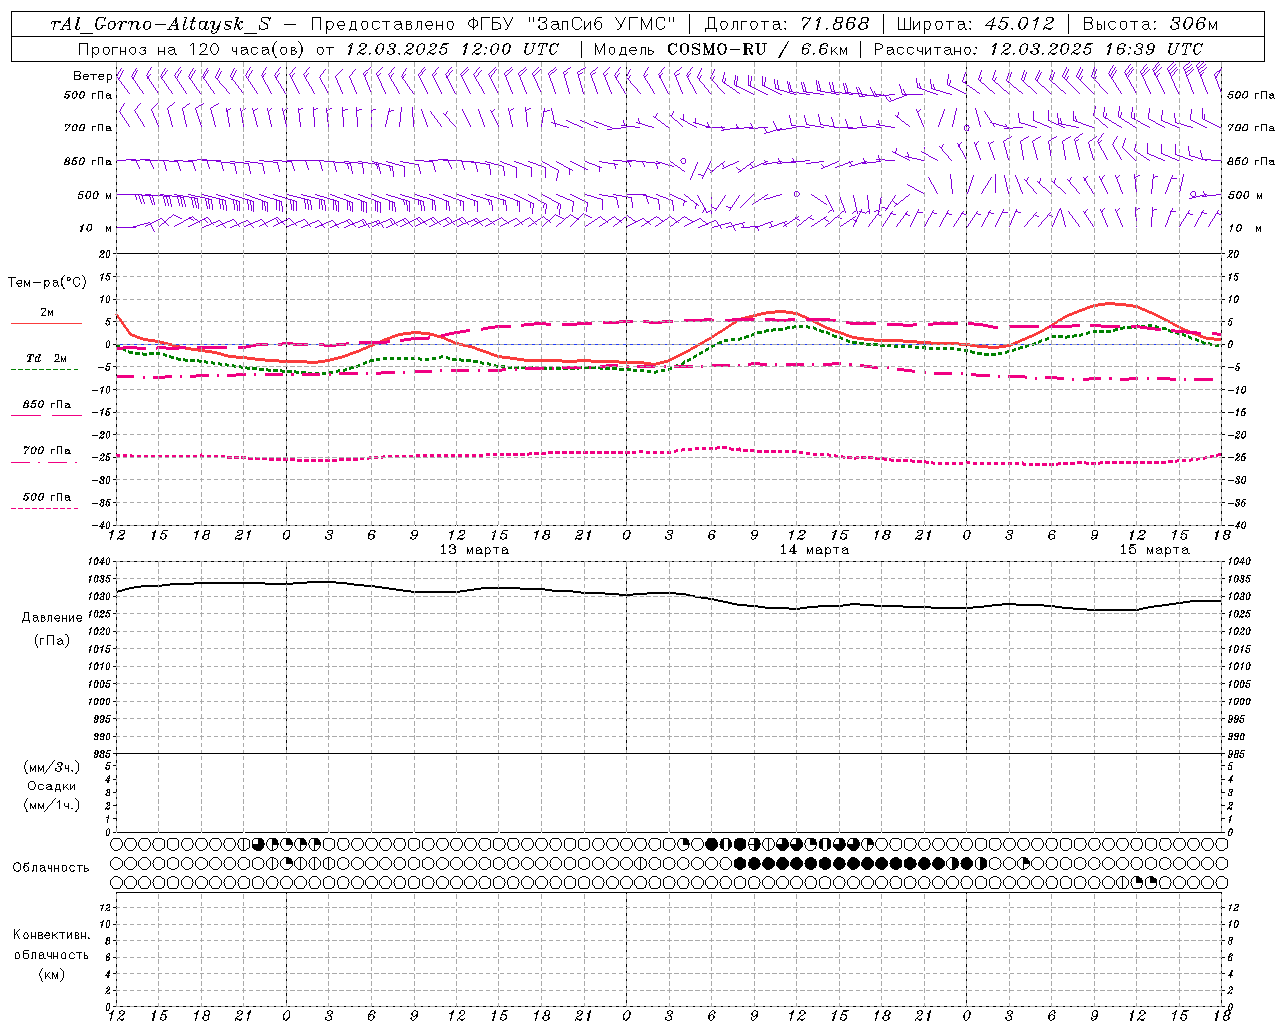
Task: Click the "(мм/1ч.)" precipitation unit label
Action: click(52, 805)
